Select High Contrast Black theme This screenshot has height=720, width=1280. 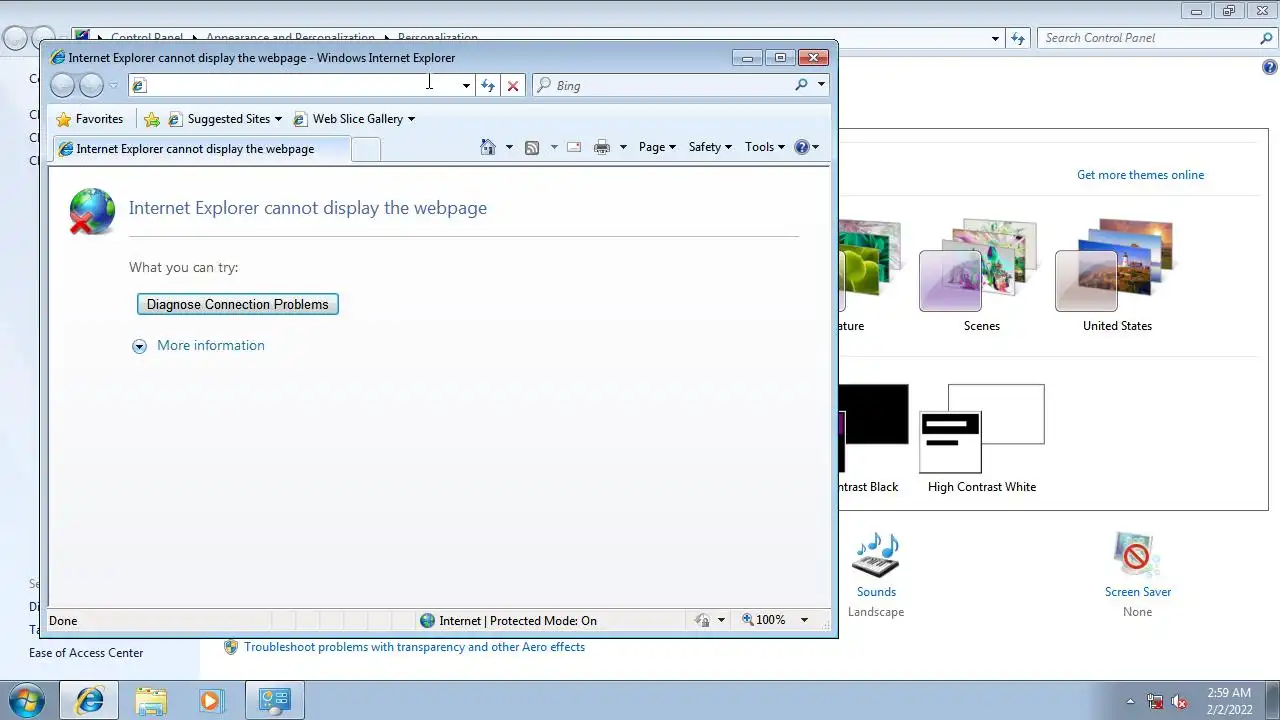point(873,429)
